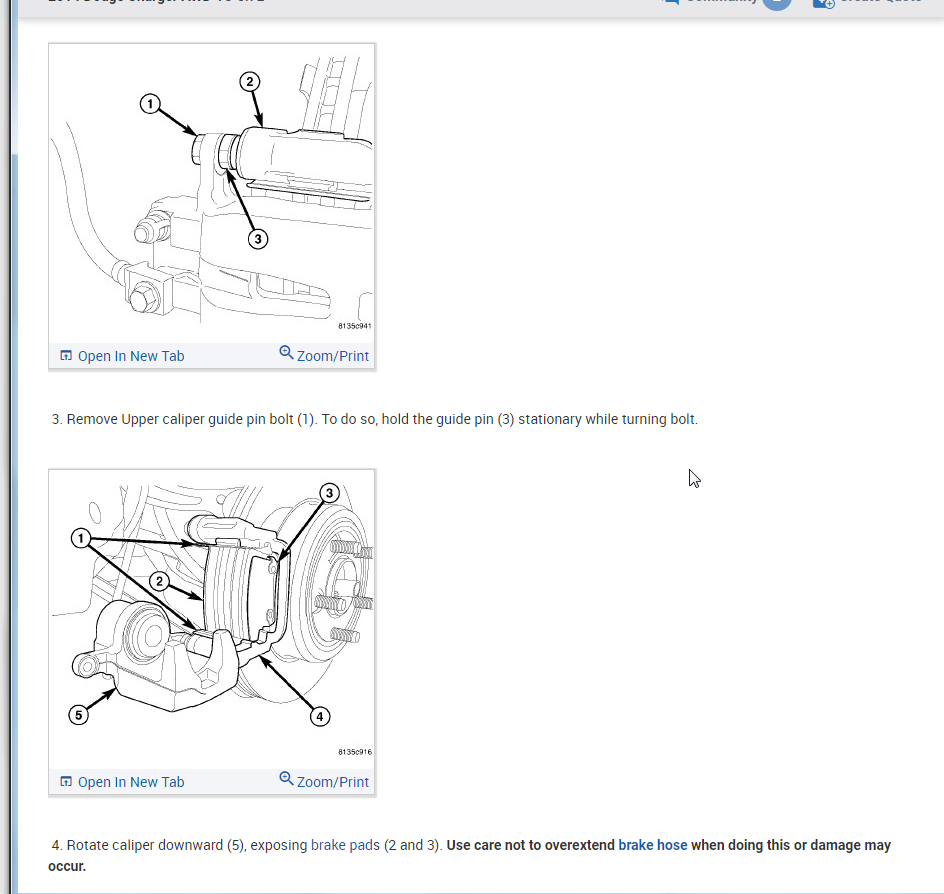Image resolution: width=944 pixels, height=894 pixels.
Task: Click step 3 text 'Remove Upper caliper guide pin bolt'
Action: [180, 419]
